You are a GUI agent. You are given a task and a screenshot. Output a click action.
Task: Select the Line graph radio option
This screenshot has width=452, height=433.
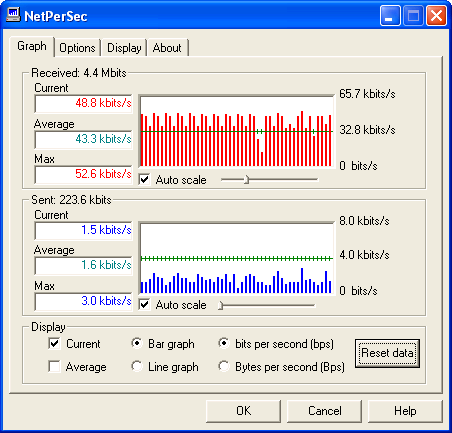click(x=137, y=366)
